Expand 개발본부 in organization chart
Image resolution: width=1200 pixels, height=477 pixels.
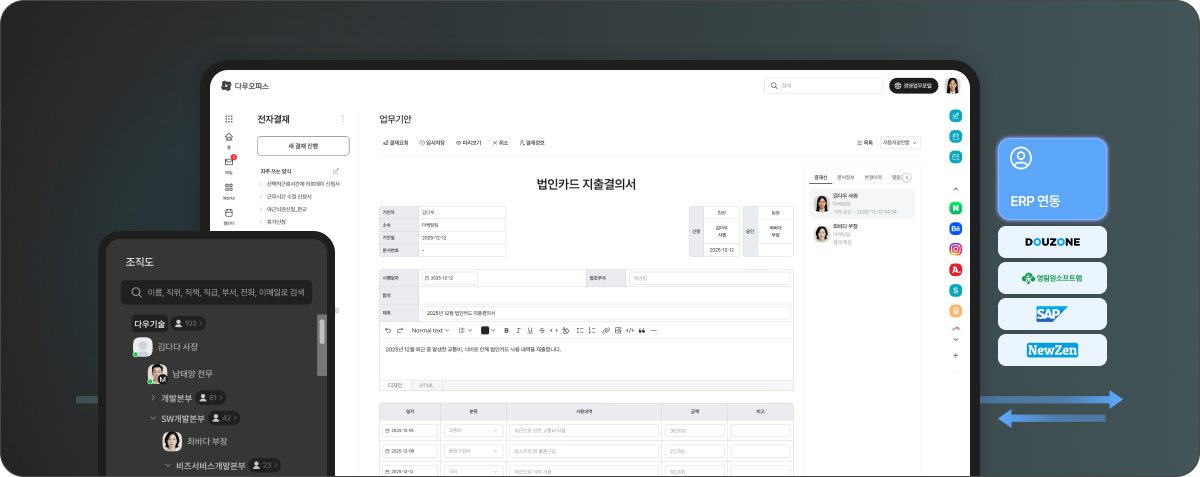click(153, 397)
